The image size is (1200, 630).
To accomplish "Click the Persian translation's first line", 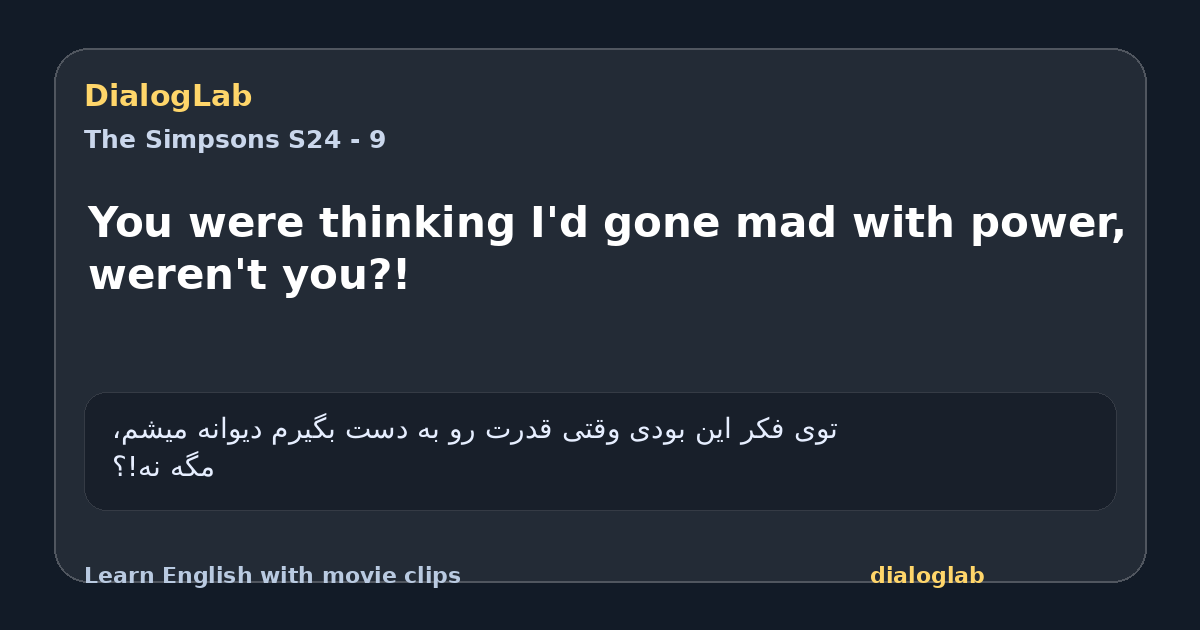I will tap(475, 430).
